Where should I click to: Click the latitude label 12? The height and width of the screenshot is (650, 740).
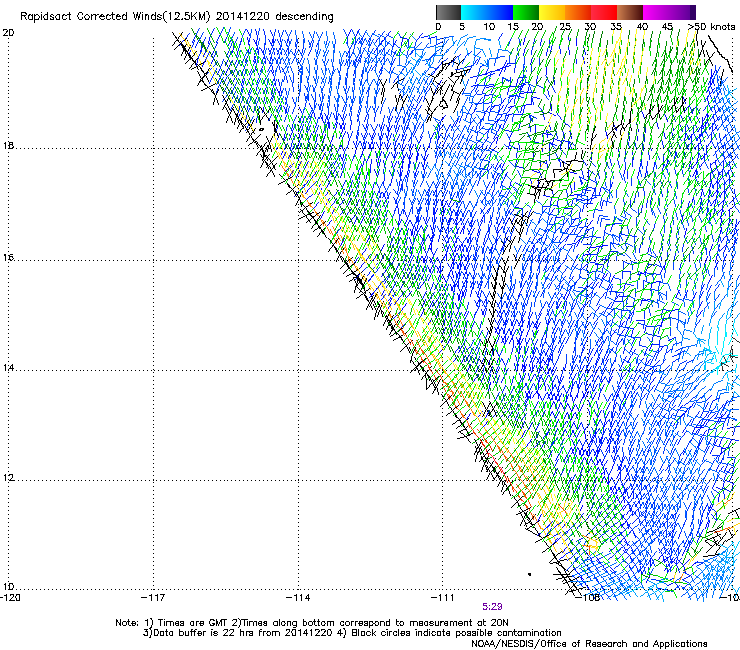coord(8,478)
